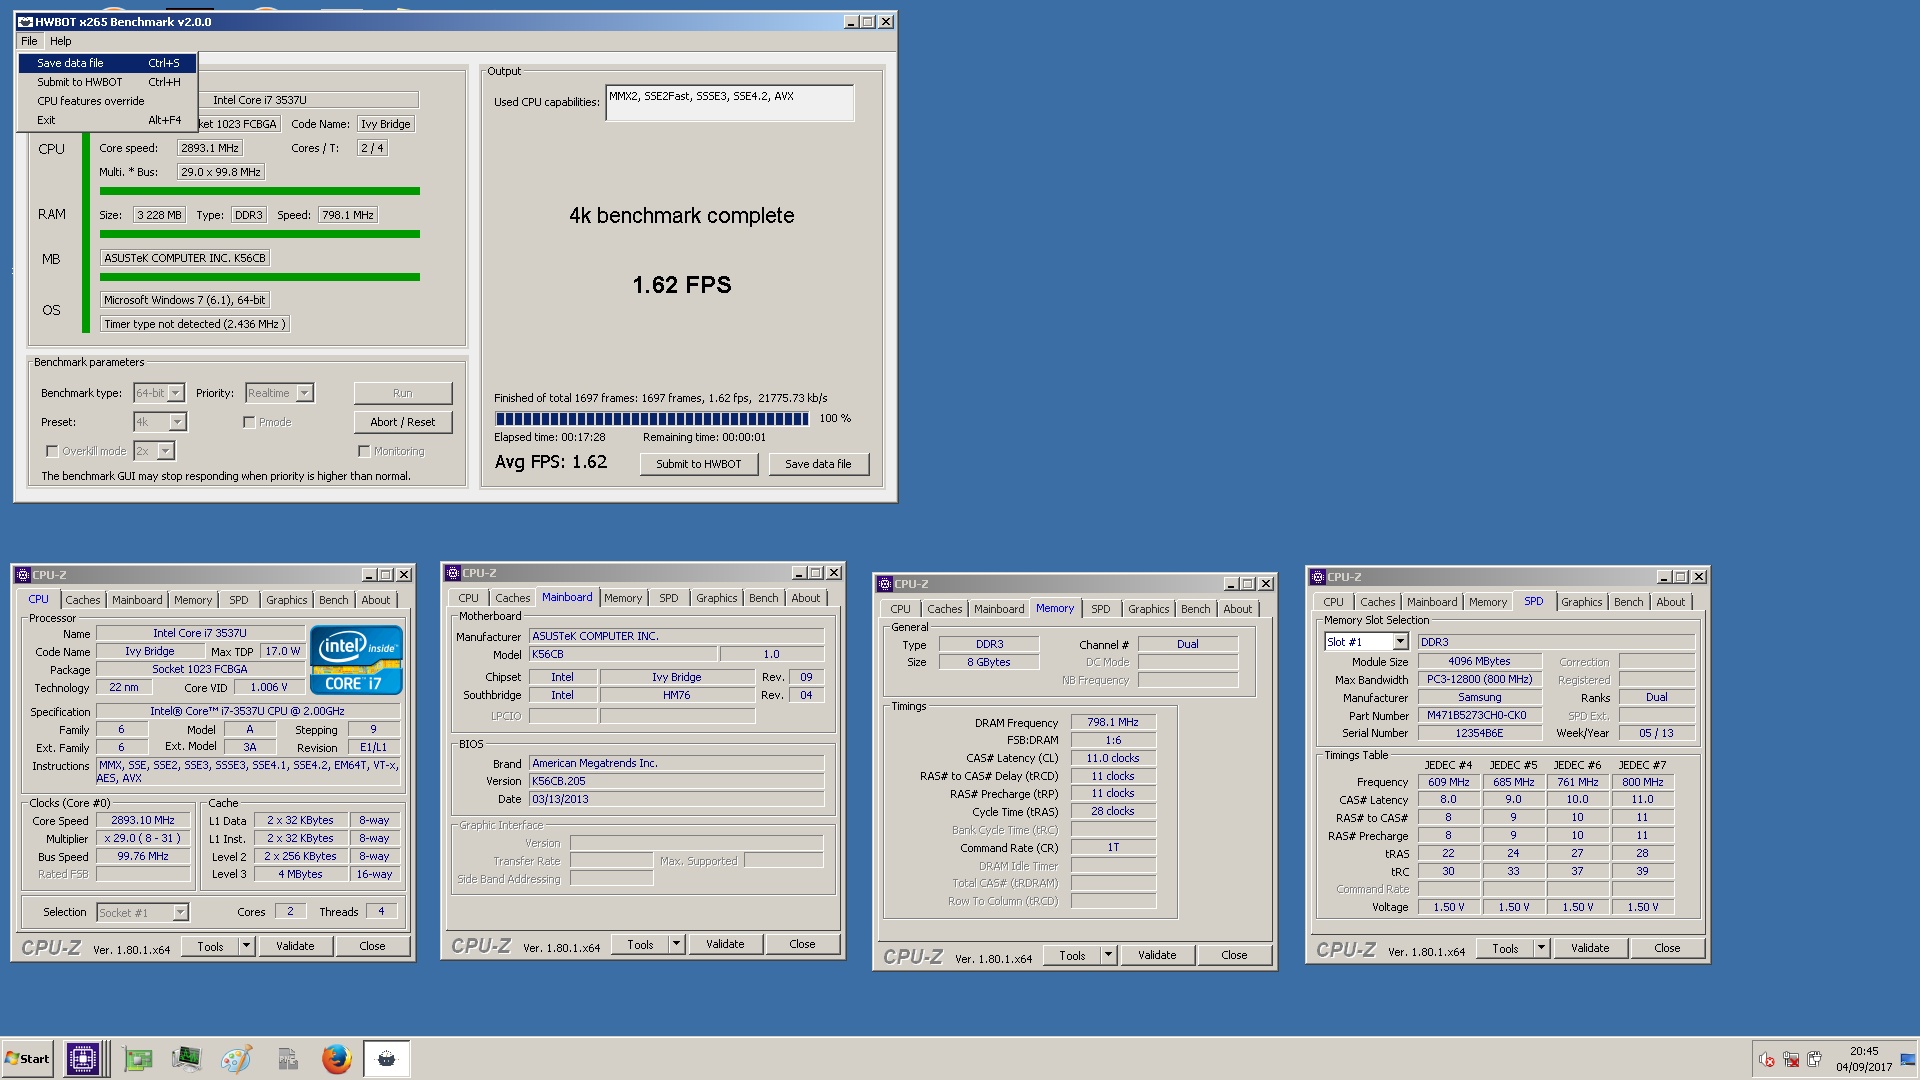
Task: Click title icon of CPU-Z Memory window
Action: pos(884,584)
